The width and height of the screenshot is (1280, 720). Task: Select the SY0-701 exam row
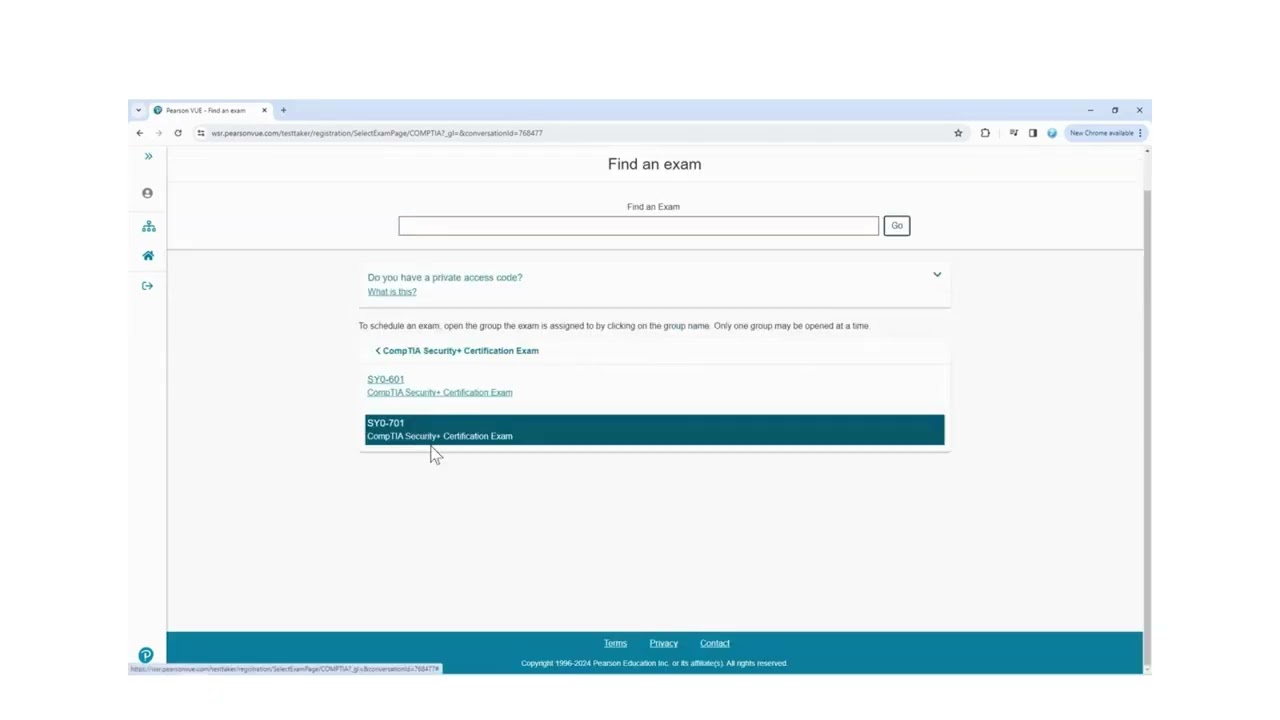[654, 430]
